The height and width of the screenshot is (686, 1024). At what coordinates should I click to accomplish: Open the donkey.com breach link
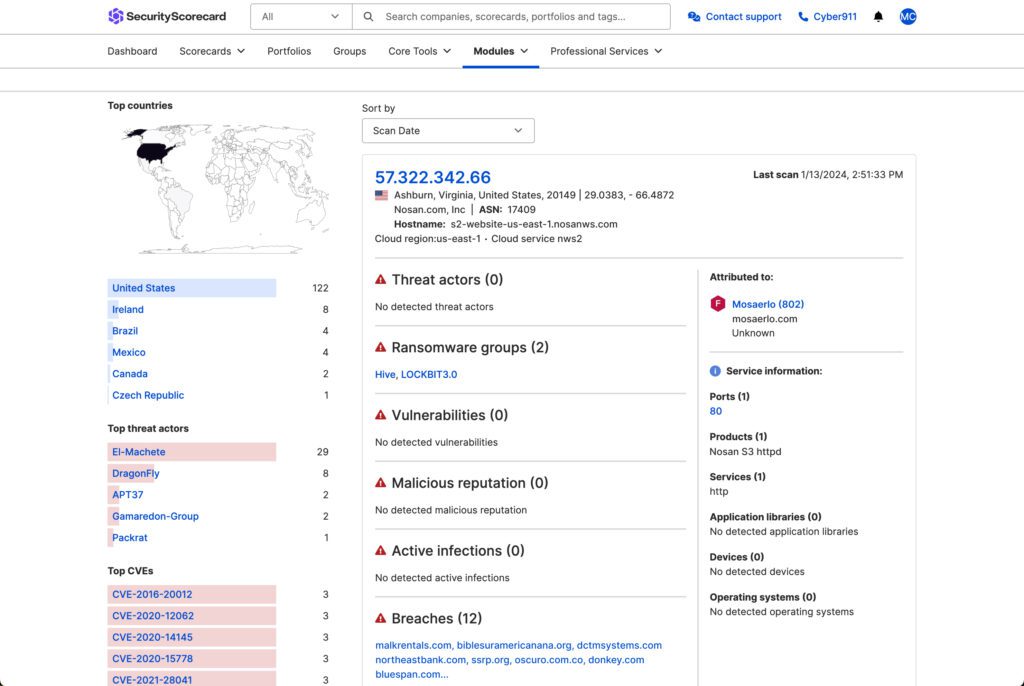click(616, 660)
